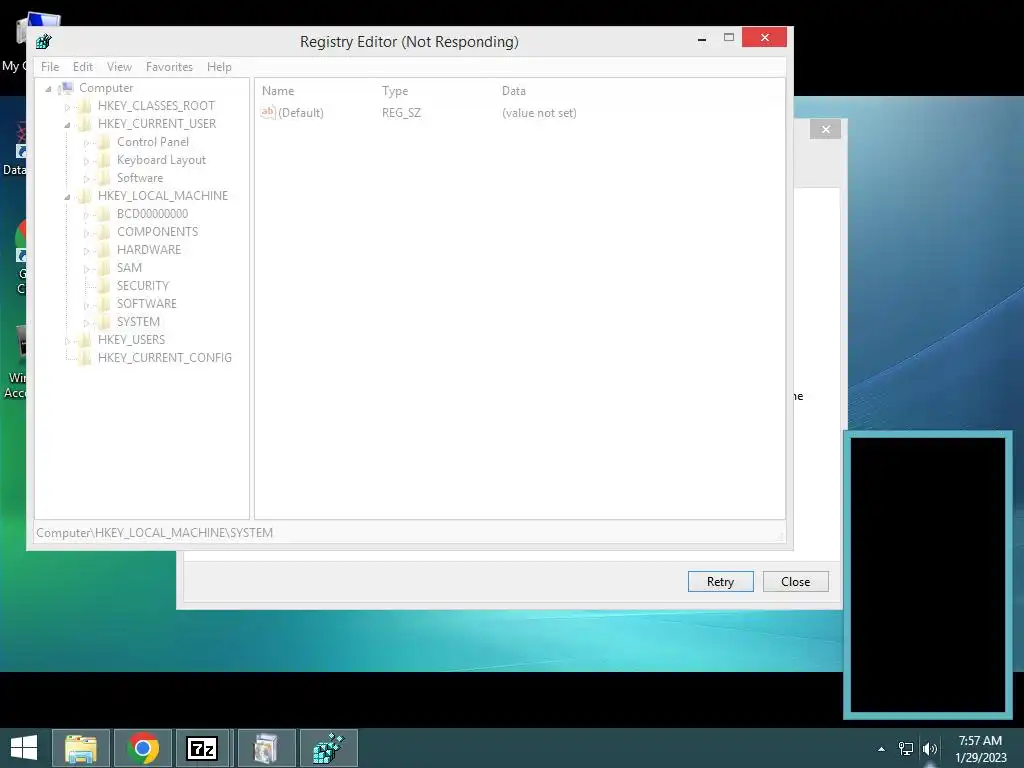Click the Name column header

coord(278,91)
